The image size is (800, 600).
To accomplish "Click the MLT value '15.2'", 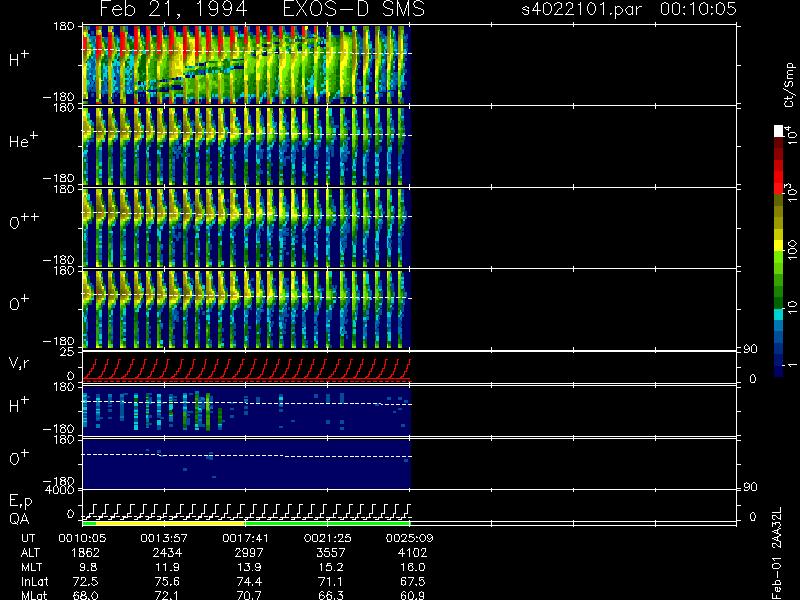I will tap(331, 567).
